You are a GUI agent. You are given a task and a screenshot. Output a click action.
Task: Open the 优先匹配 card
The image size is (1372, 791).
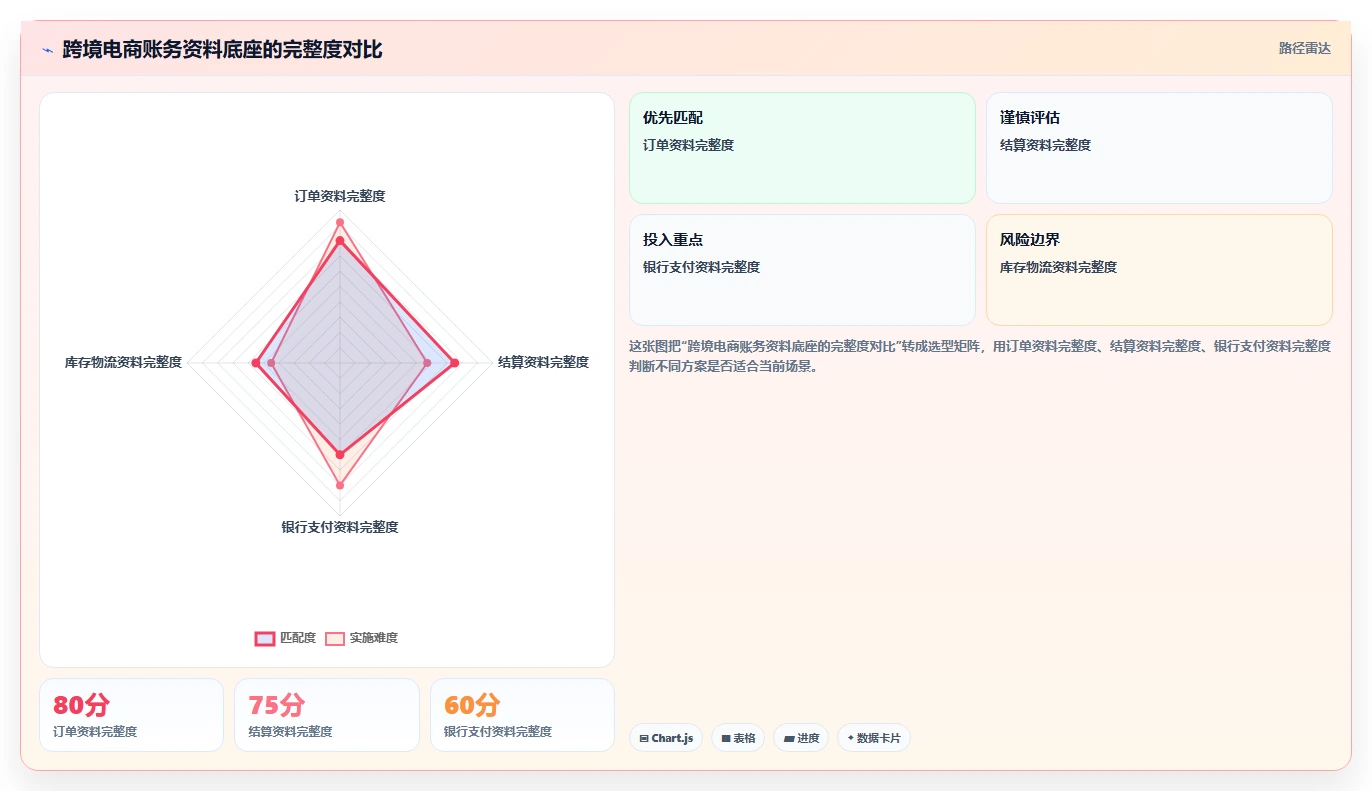(802, 148)
